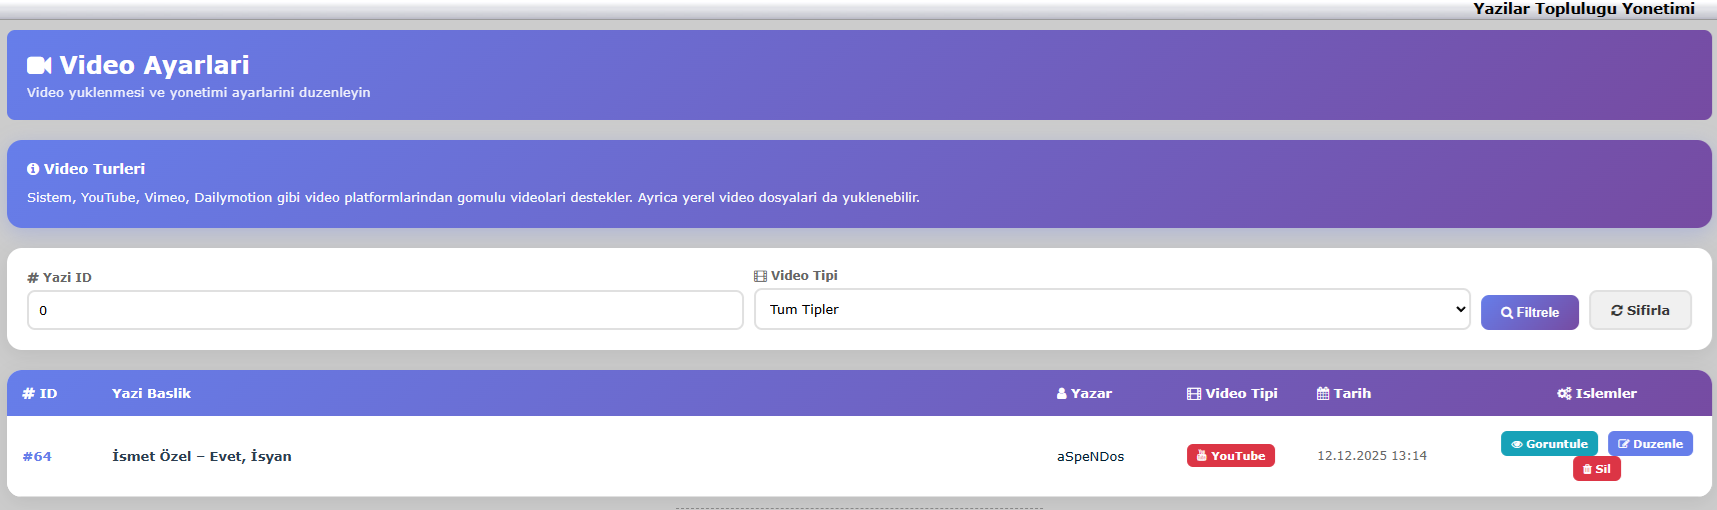1717x510 pixels.
Task: Click the author name aSpeNDos
Action: point(1090,456)
